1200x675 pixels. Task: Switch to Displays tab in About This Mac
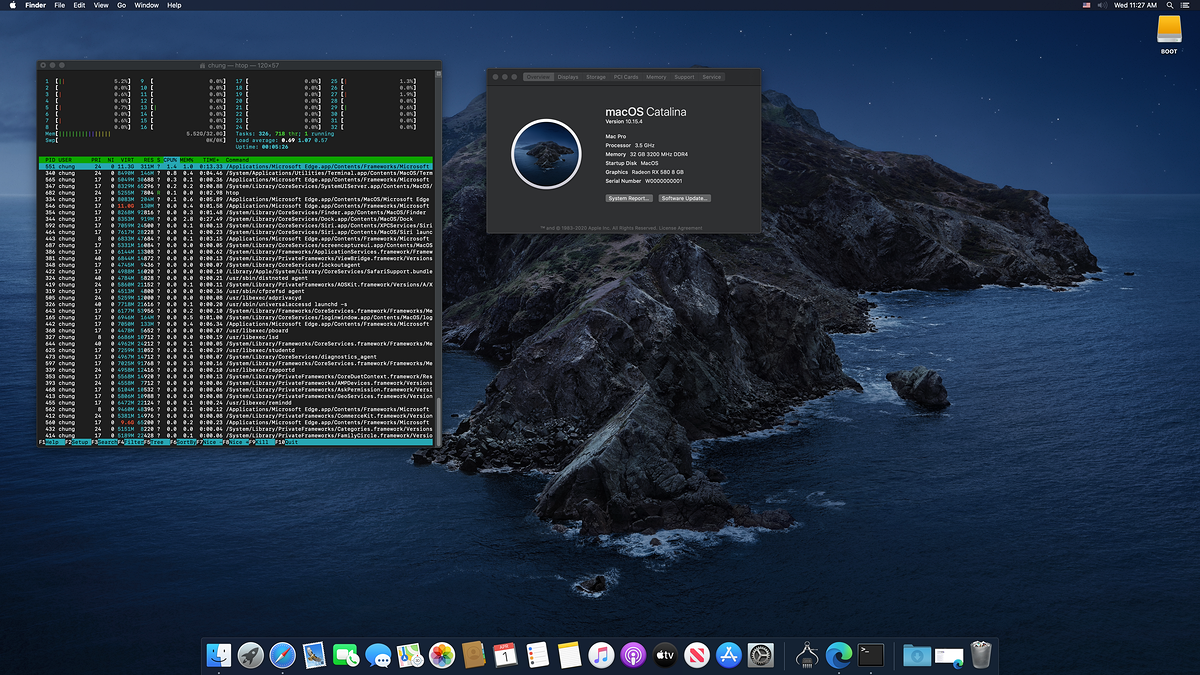pyautogui.click(x=568, y=77)
